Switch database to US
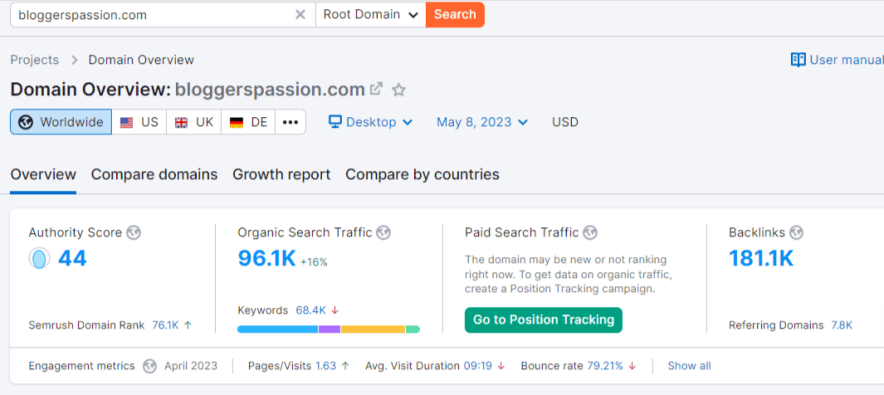Image resolution: width=884 pixels, height=395 pixels. tap(139, 122)
